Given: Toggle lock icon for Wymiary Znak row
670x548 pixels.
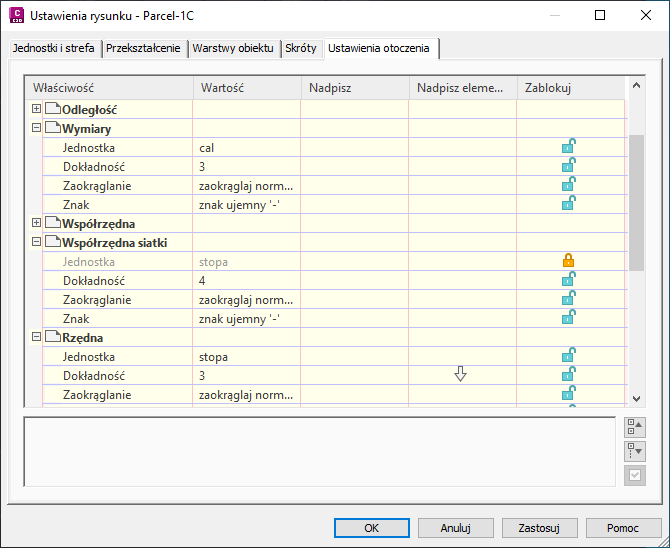Looking at the screenshot, I should click(568, 205).
